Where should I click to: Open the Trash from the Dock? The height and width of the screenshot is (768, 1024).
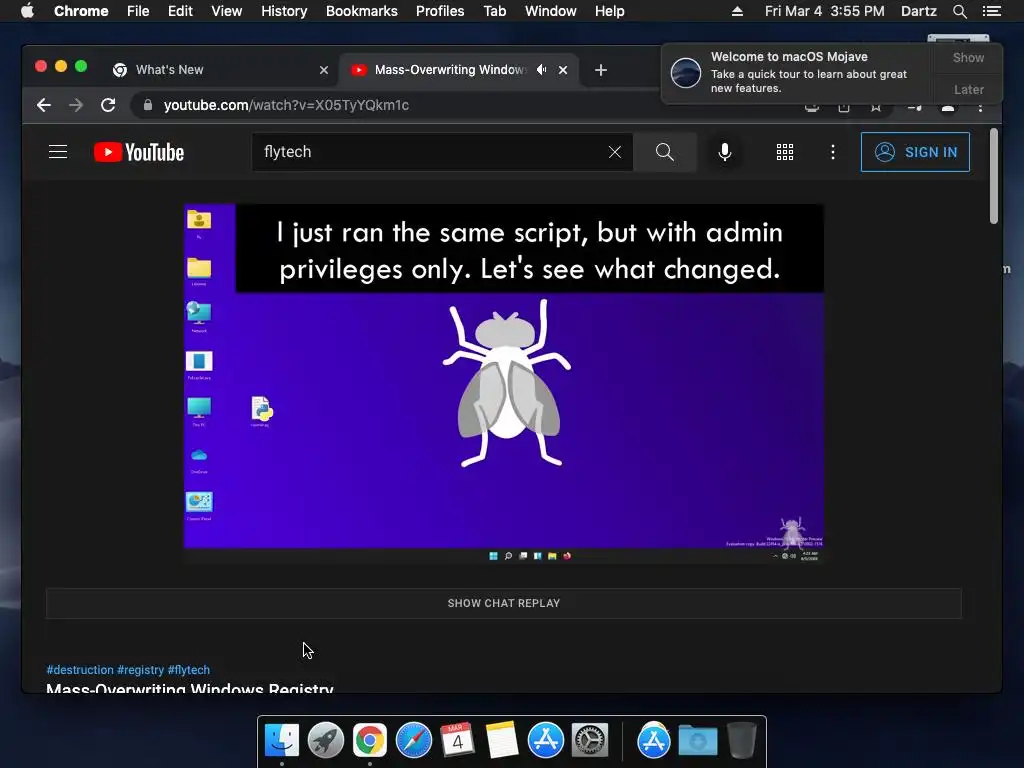coord(741,741)
